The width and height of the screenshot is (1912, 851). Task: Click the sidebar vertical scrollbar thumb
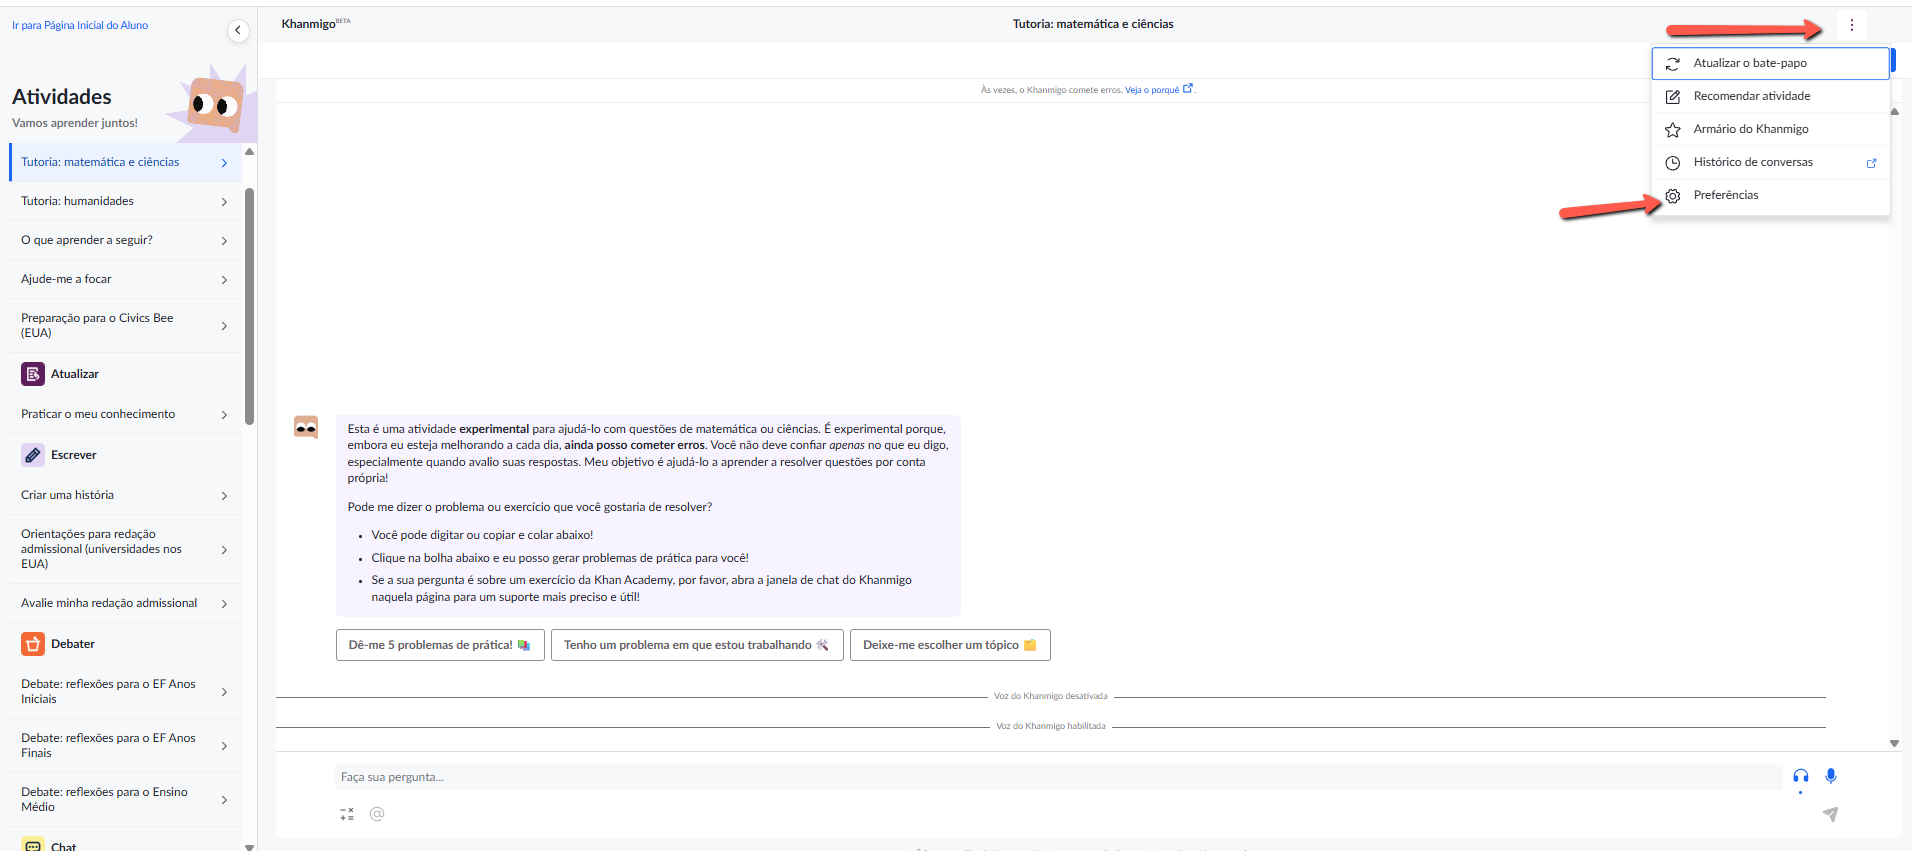pyautogui.click(x=249, y=306)
